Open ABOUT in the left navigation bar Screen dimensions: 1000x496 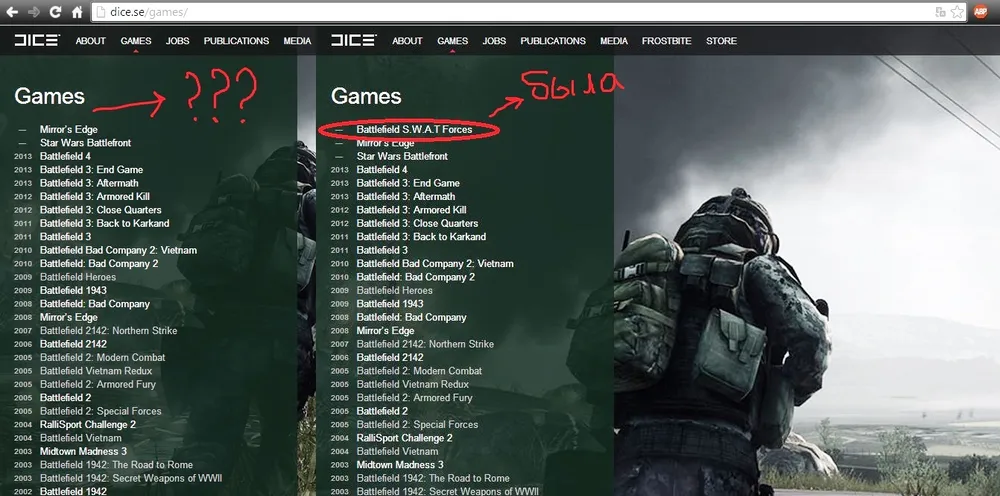[x=91, y=41]
